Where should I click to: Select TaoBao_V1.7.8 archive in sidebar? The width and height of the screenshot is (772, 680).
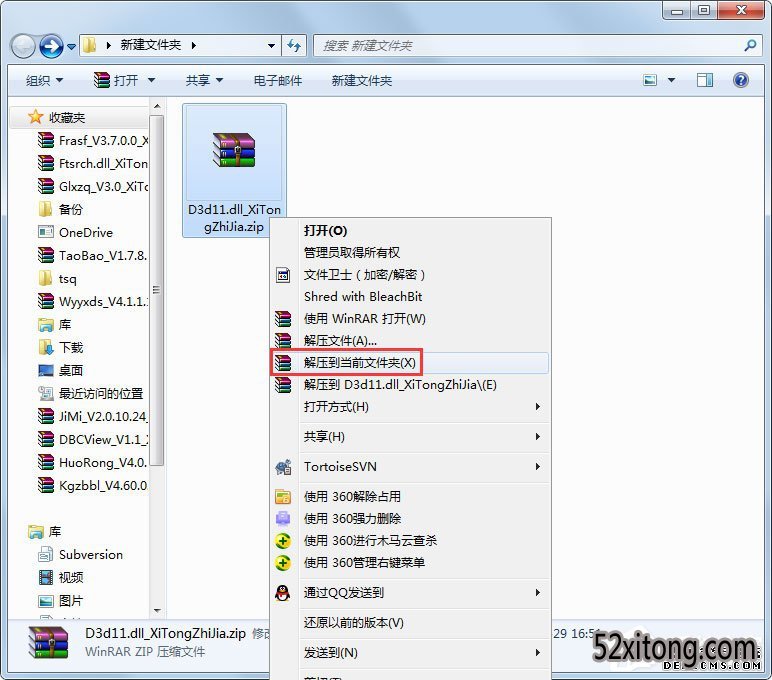click(x=93, y=256)
